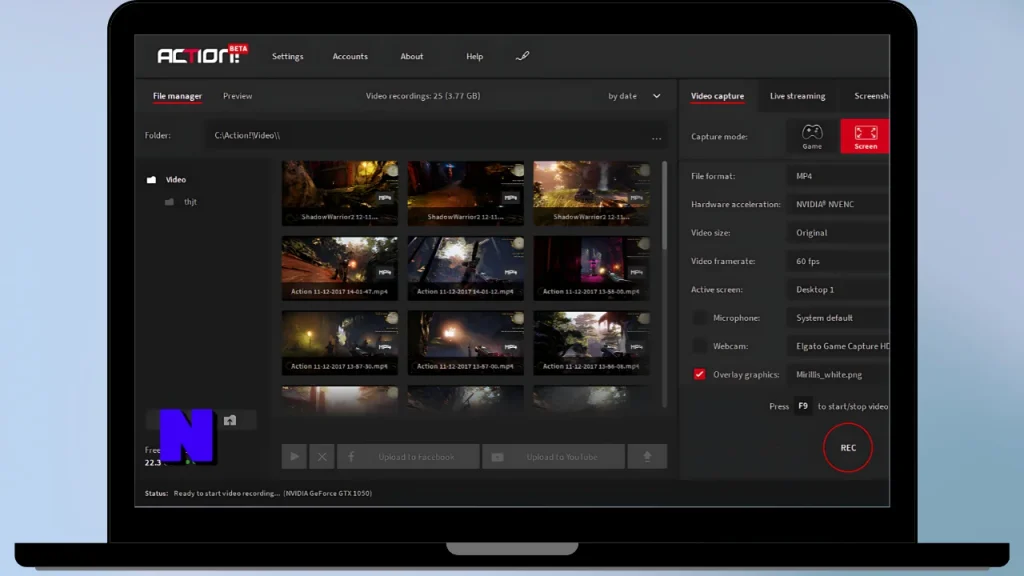Click the MP4 badge on Action 11-12-2017 13-58-00.mp4

[637, 272]
